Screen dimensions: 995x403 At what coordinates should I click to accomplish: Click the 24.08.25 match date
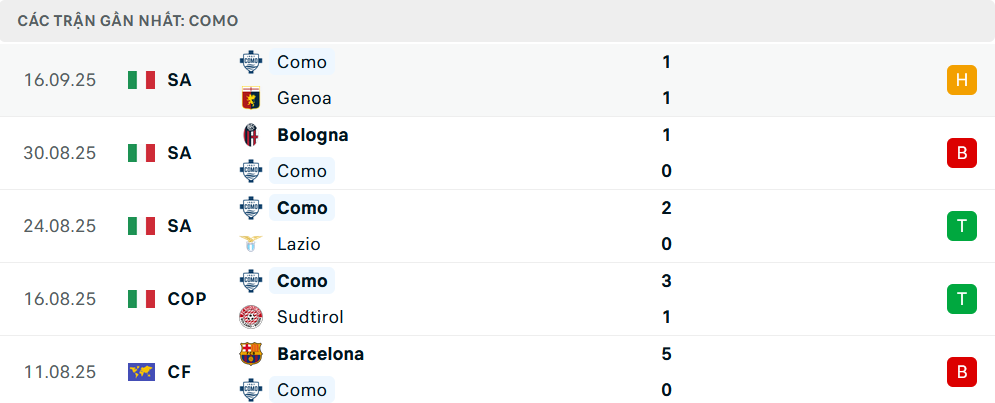coord(60,226)
